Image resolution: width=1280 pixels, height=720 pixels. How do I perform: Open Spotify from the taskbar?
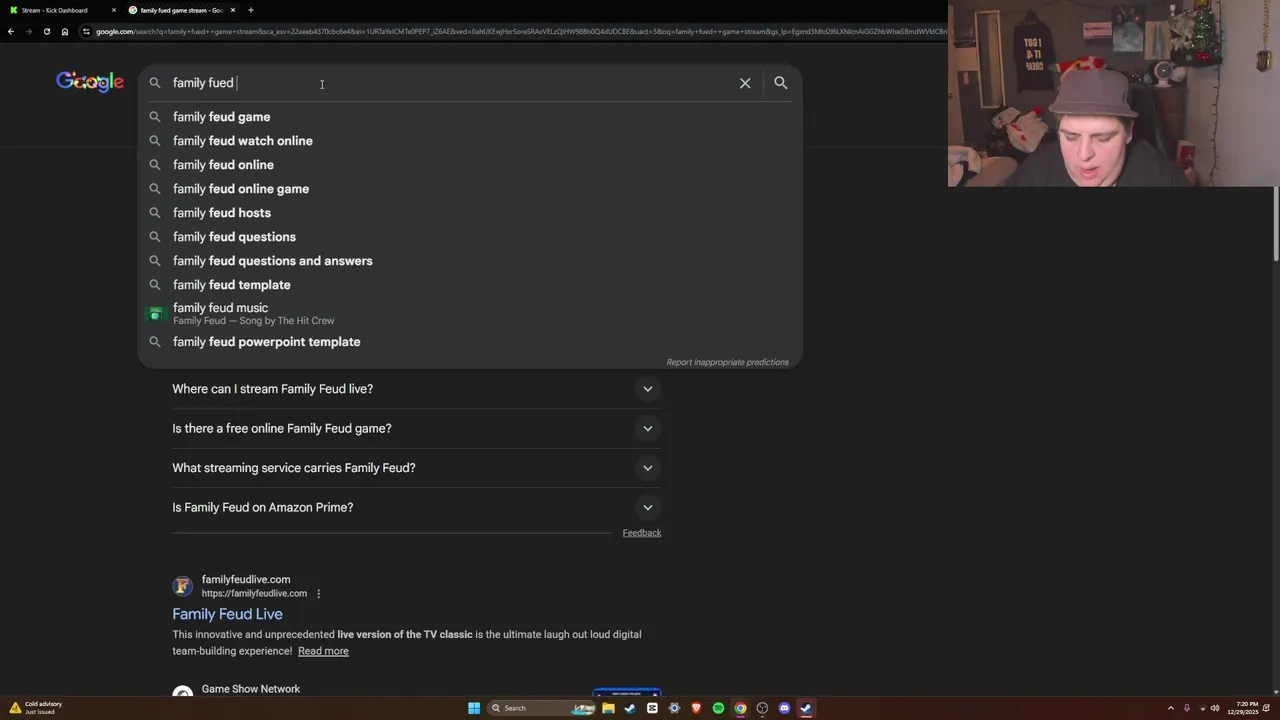point(718,708)
